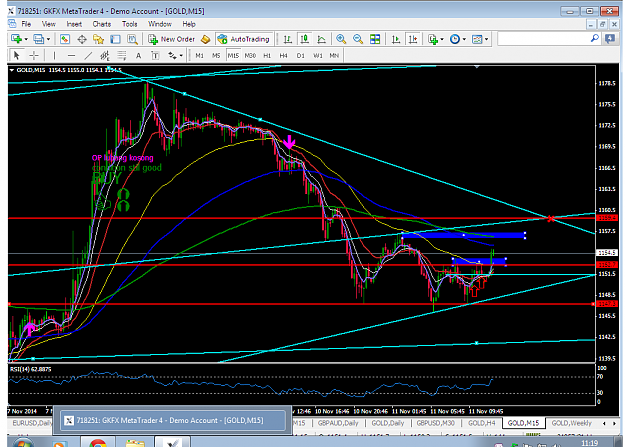Select the text label T tool

155,55
